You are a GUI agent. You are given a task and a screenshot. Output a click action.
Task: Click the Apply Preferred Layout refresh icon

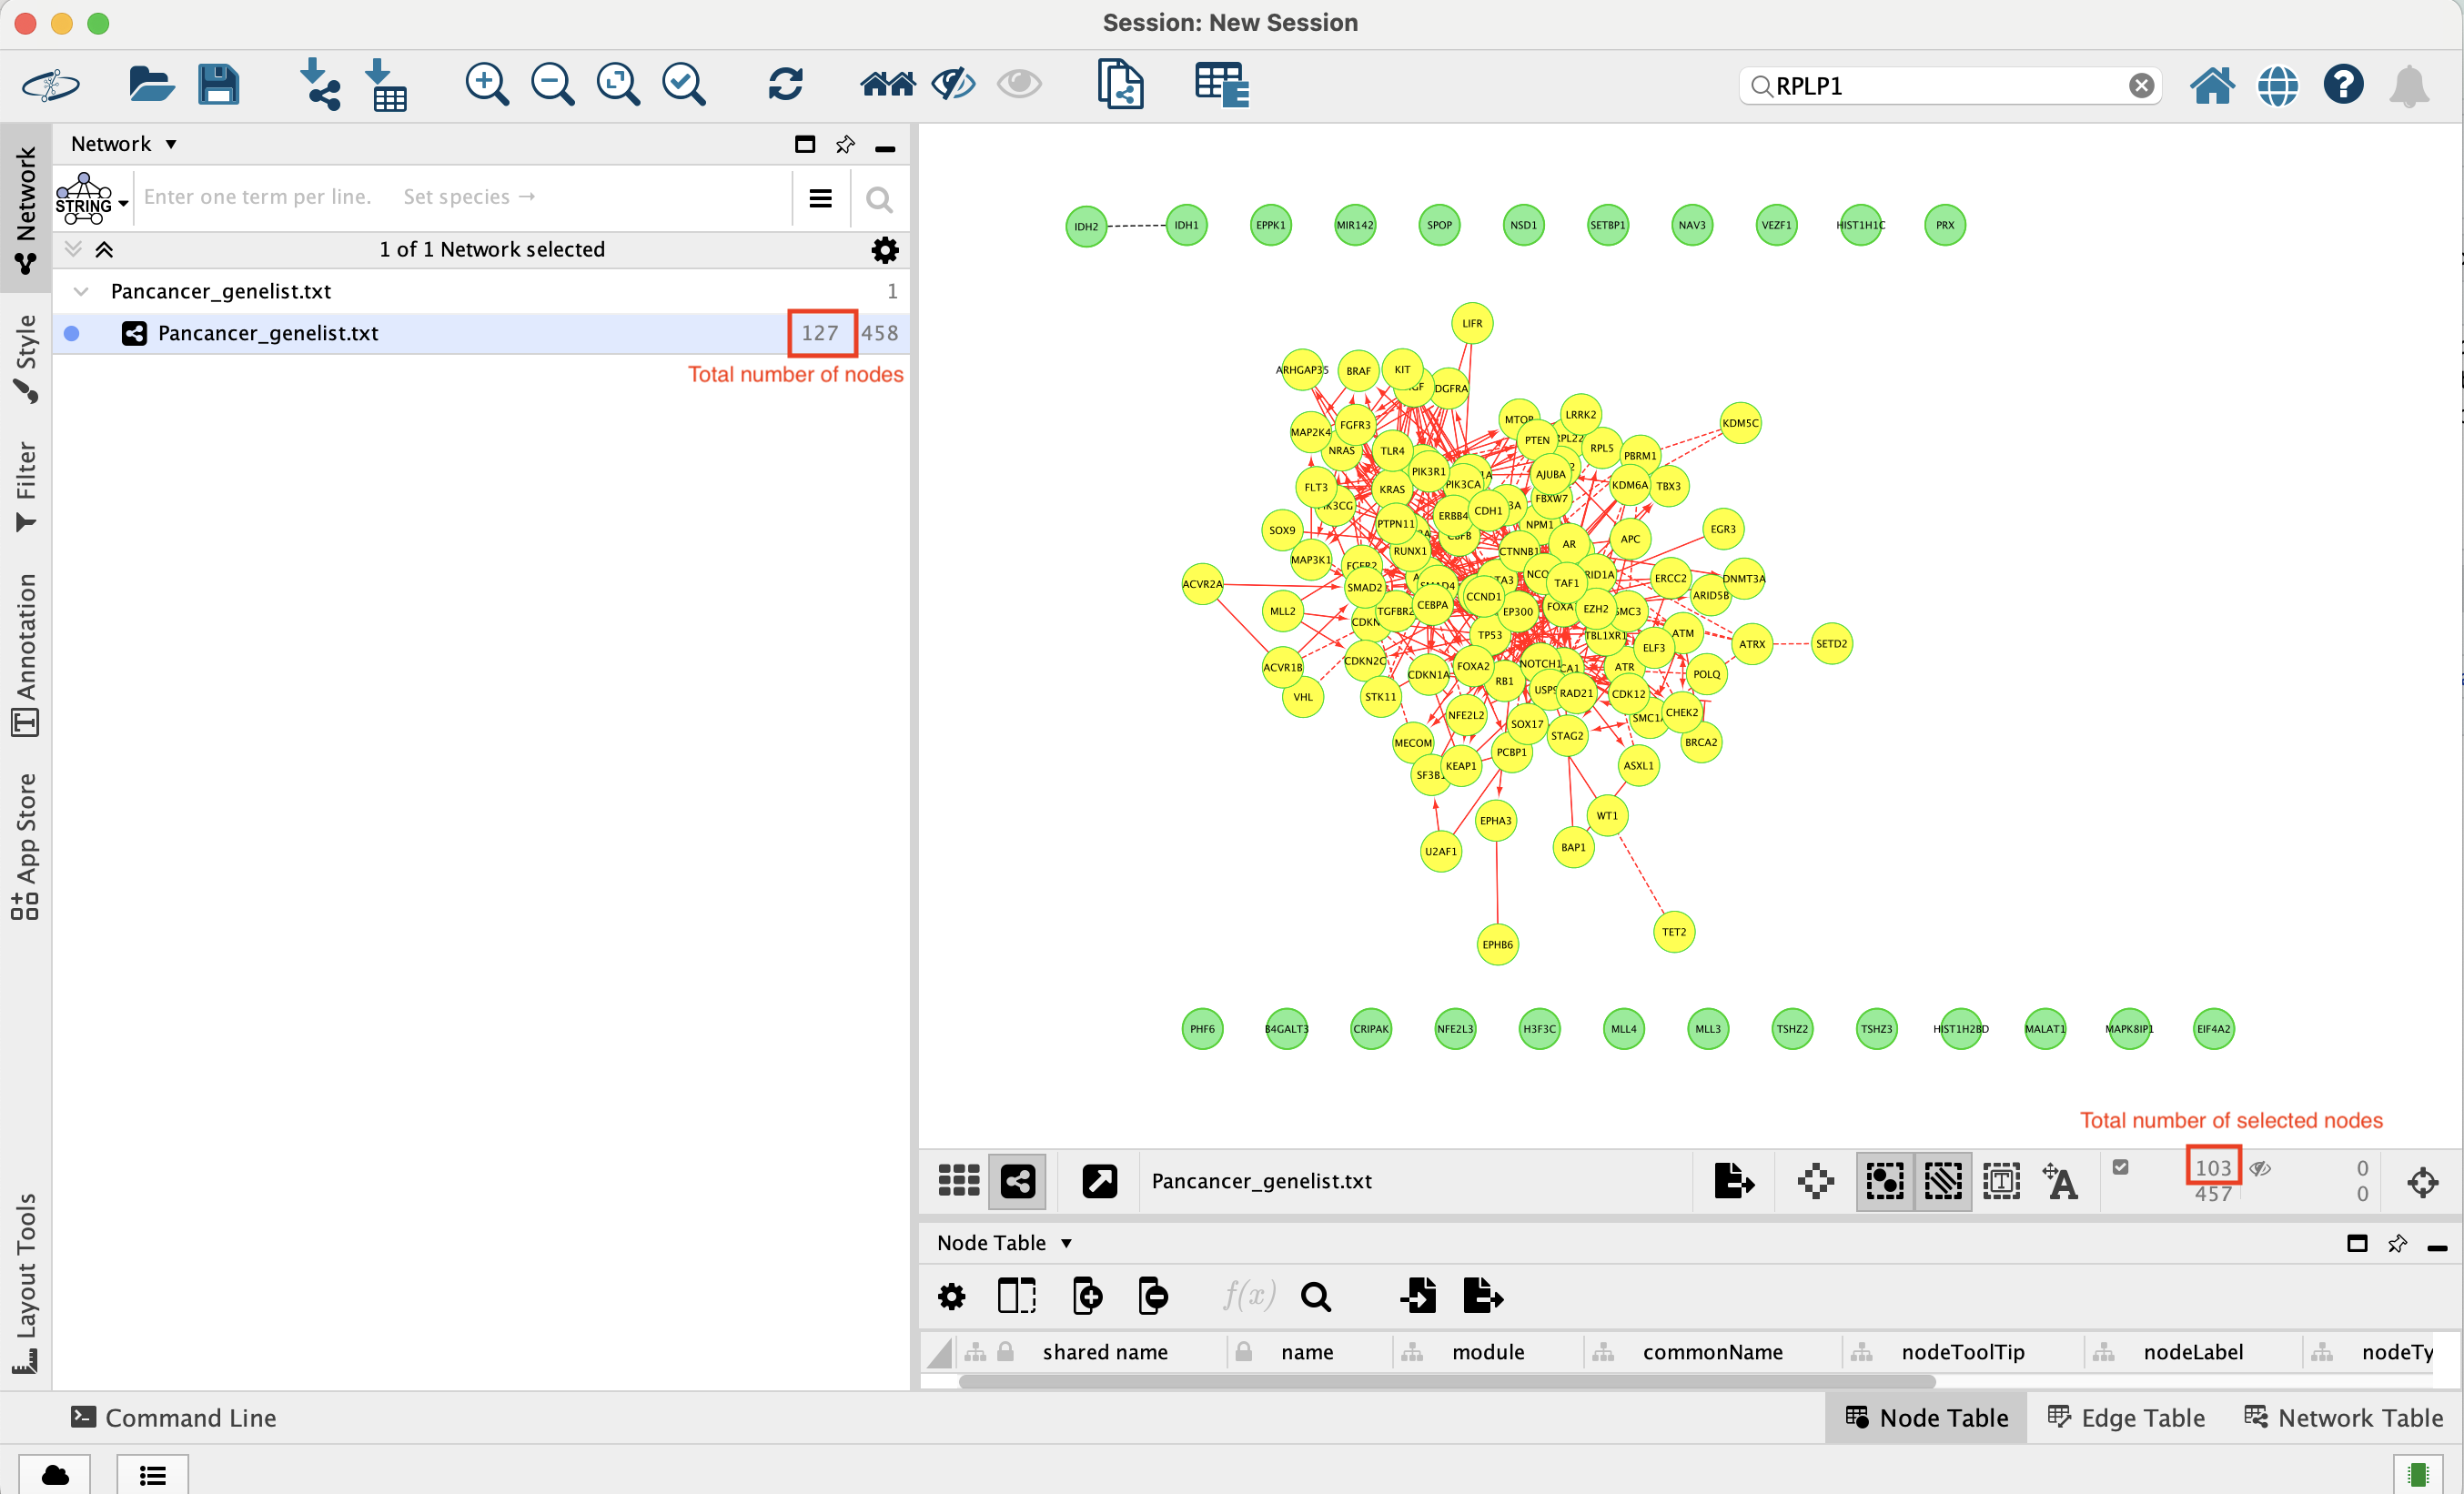785,85
